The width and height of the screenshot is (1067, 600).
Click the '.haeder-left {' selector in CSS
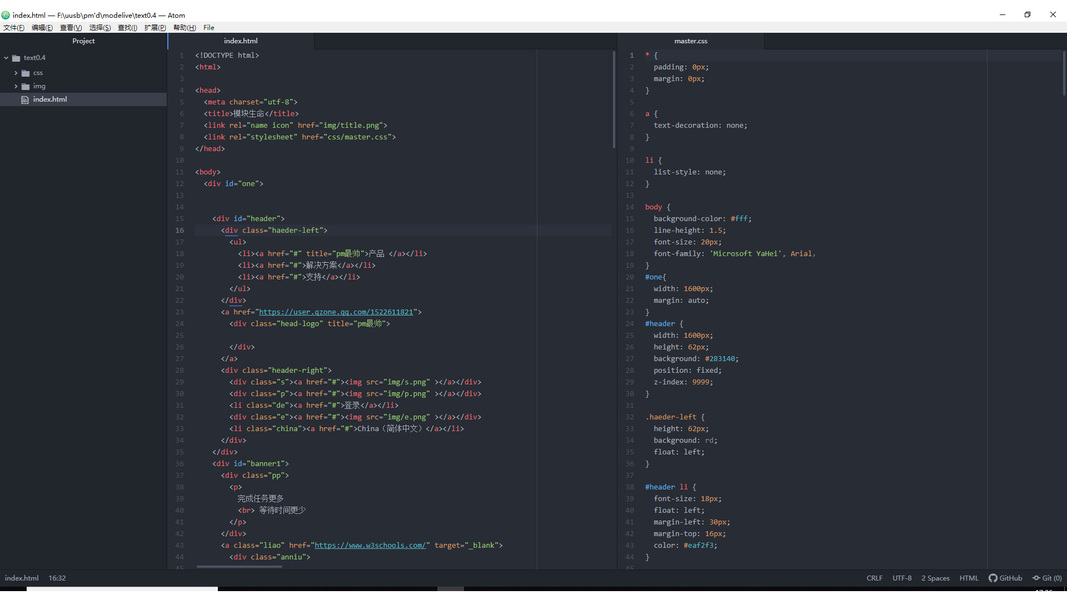point(675,417)
